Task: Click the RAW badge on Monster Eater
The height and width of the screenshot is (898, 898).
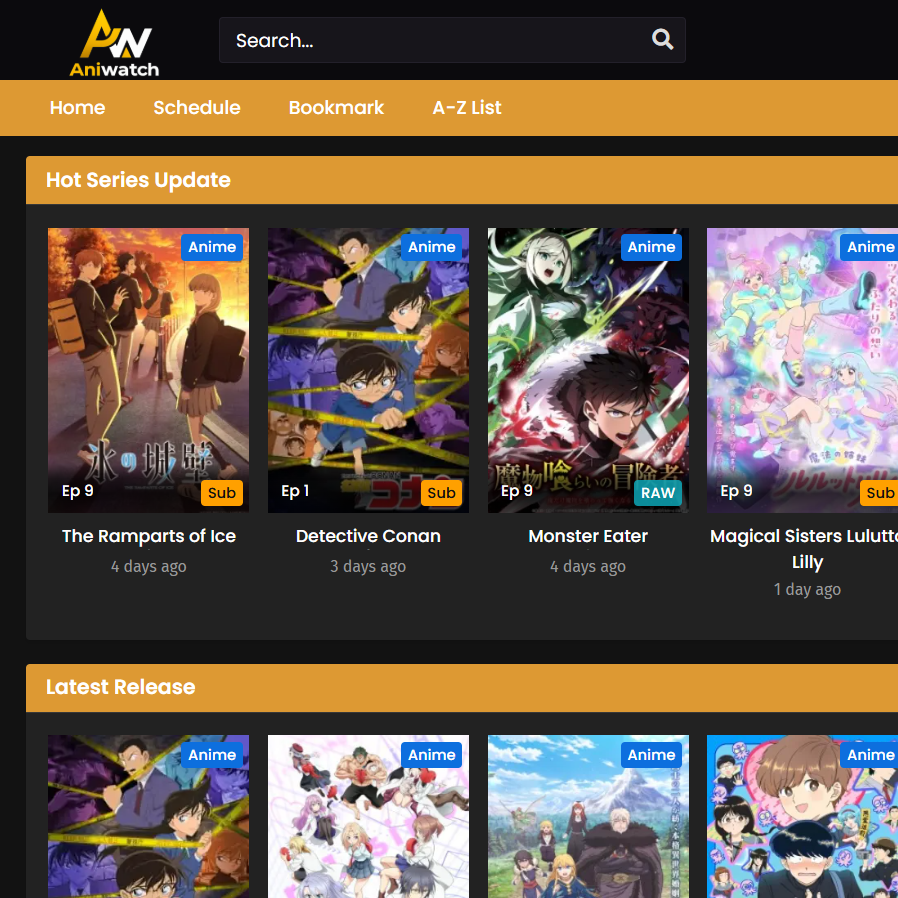Action: point(657,493)
